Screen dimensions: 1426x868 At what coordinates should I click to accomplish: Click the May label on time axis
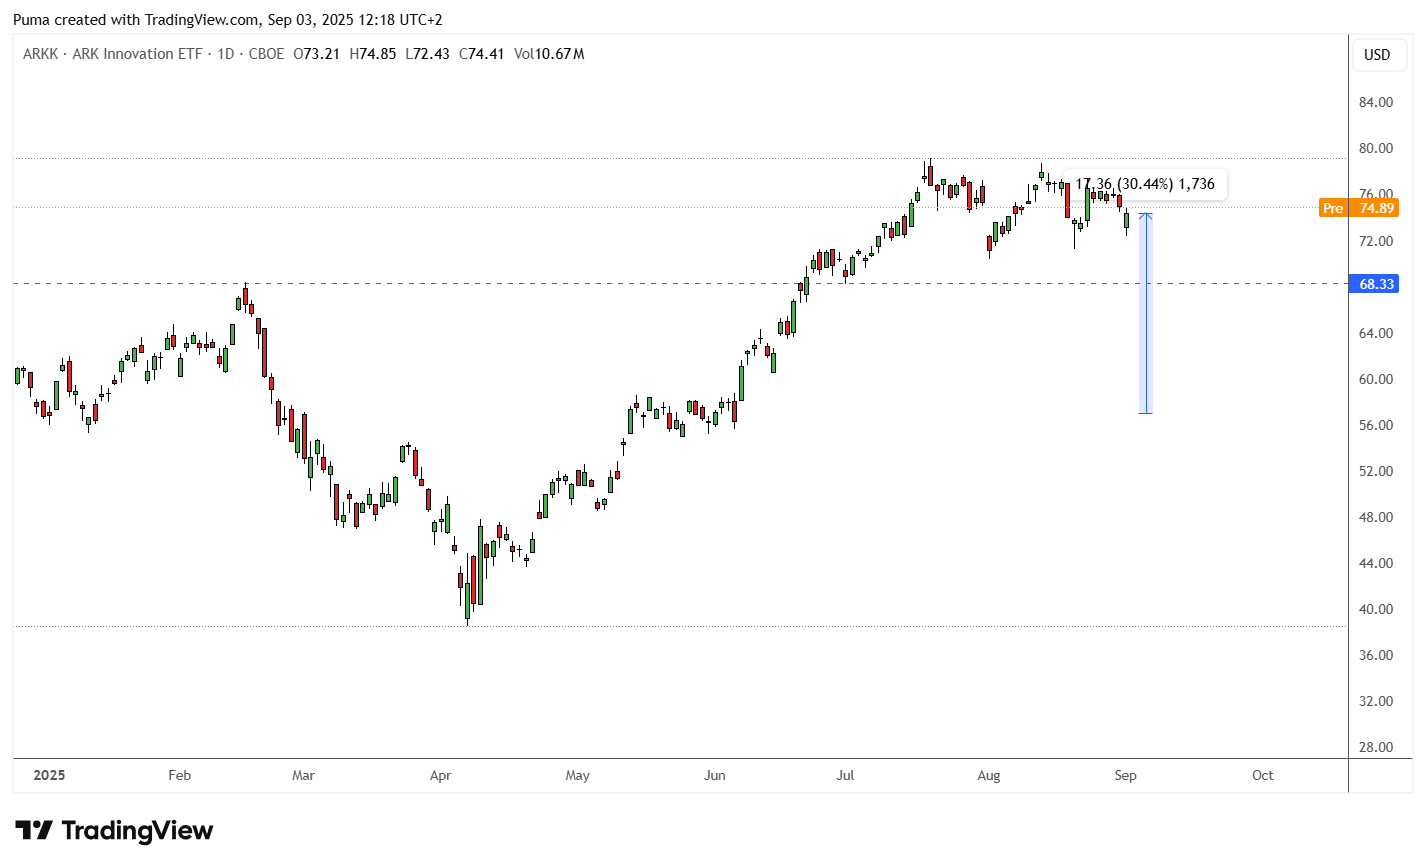(577, 775)
